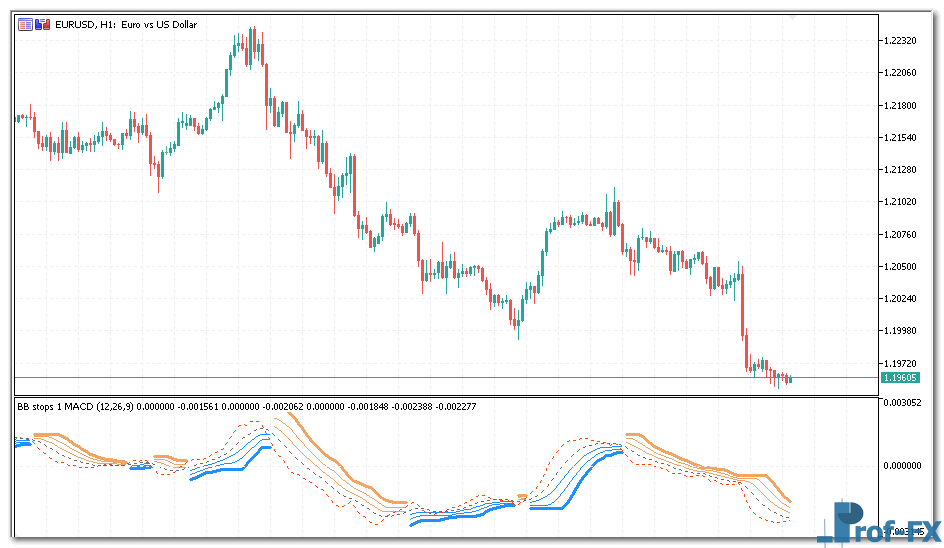Click the thick blue indicator line at far left
The width and height of the screenshot is (944, 548).
22,441
